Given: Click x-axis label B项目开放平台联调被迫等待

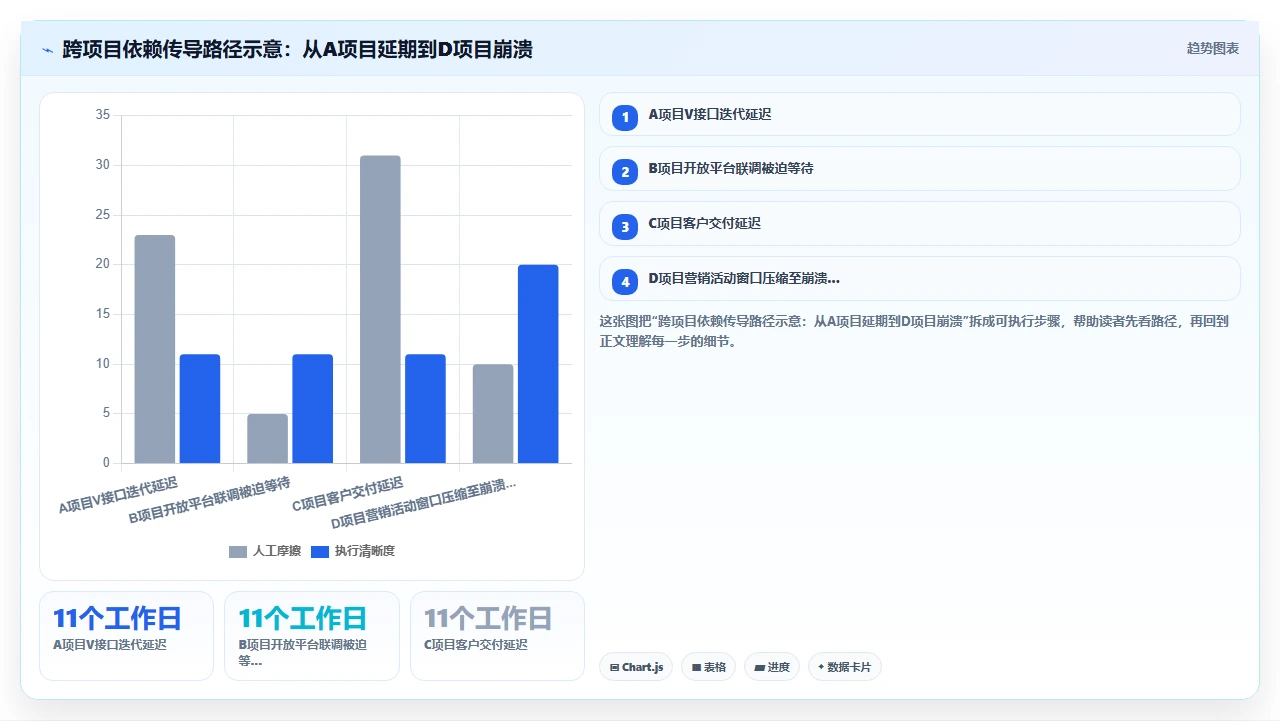Looking at the screenshot, I should coord(209,501).
